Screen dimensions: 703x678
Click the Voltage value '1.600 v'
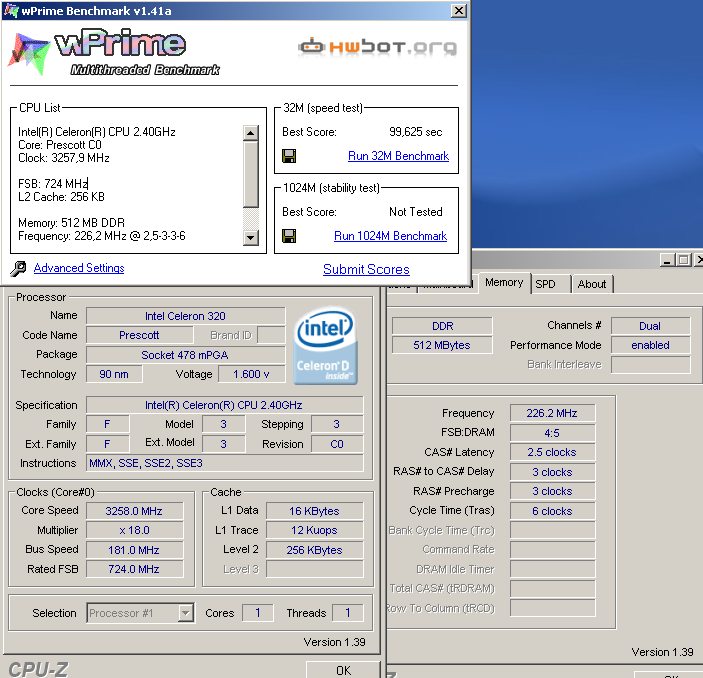(251, 374)
